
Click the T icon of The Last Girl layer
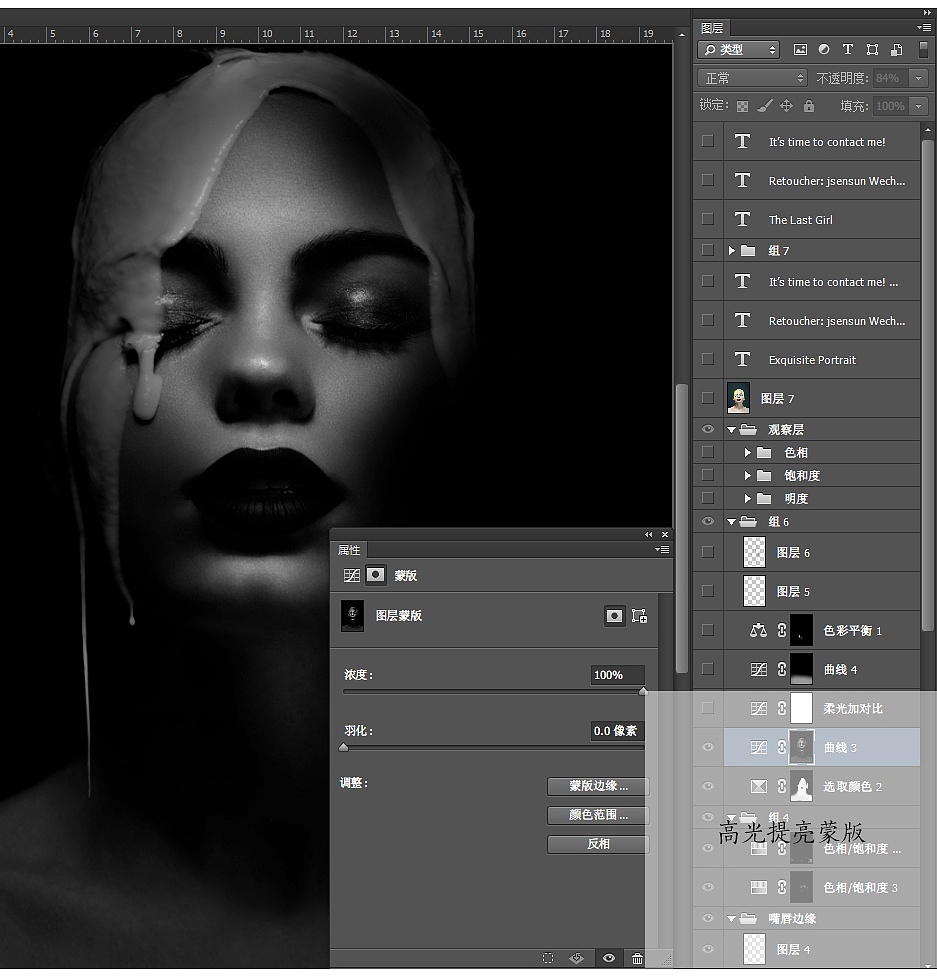tap(742, 219)
